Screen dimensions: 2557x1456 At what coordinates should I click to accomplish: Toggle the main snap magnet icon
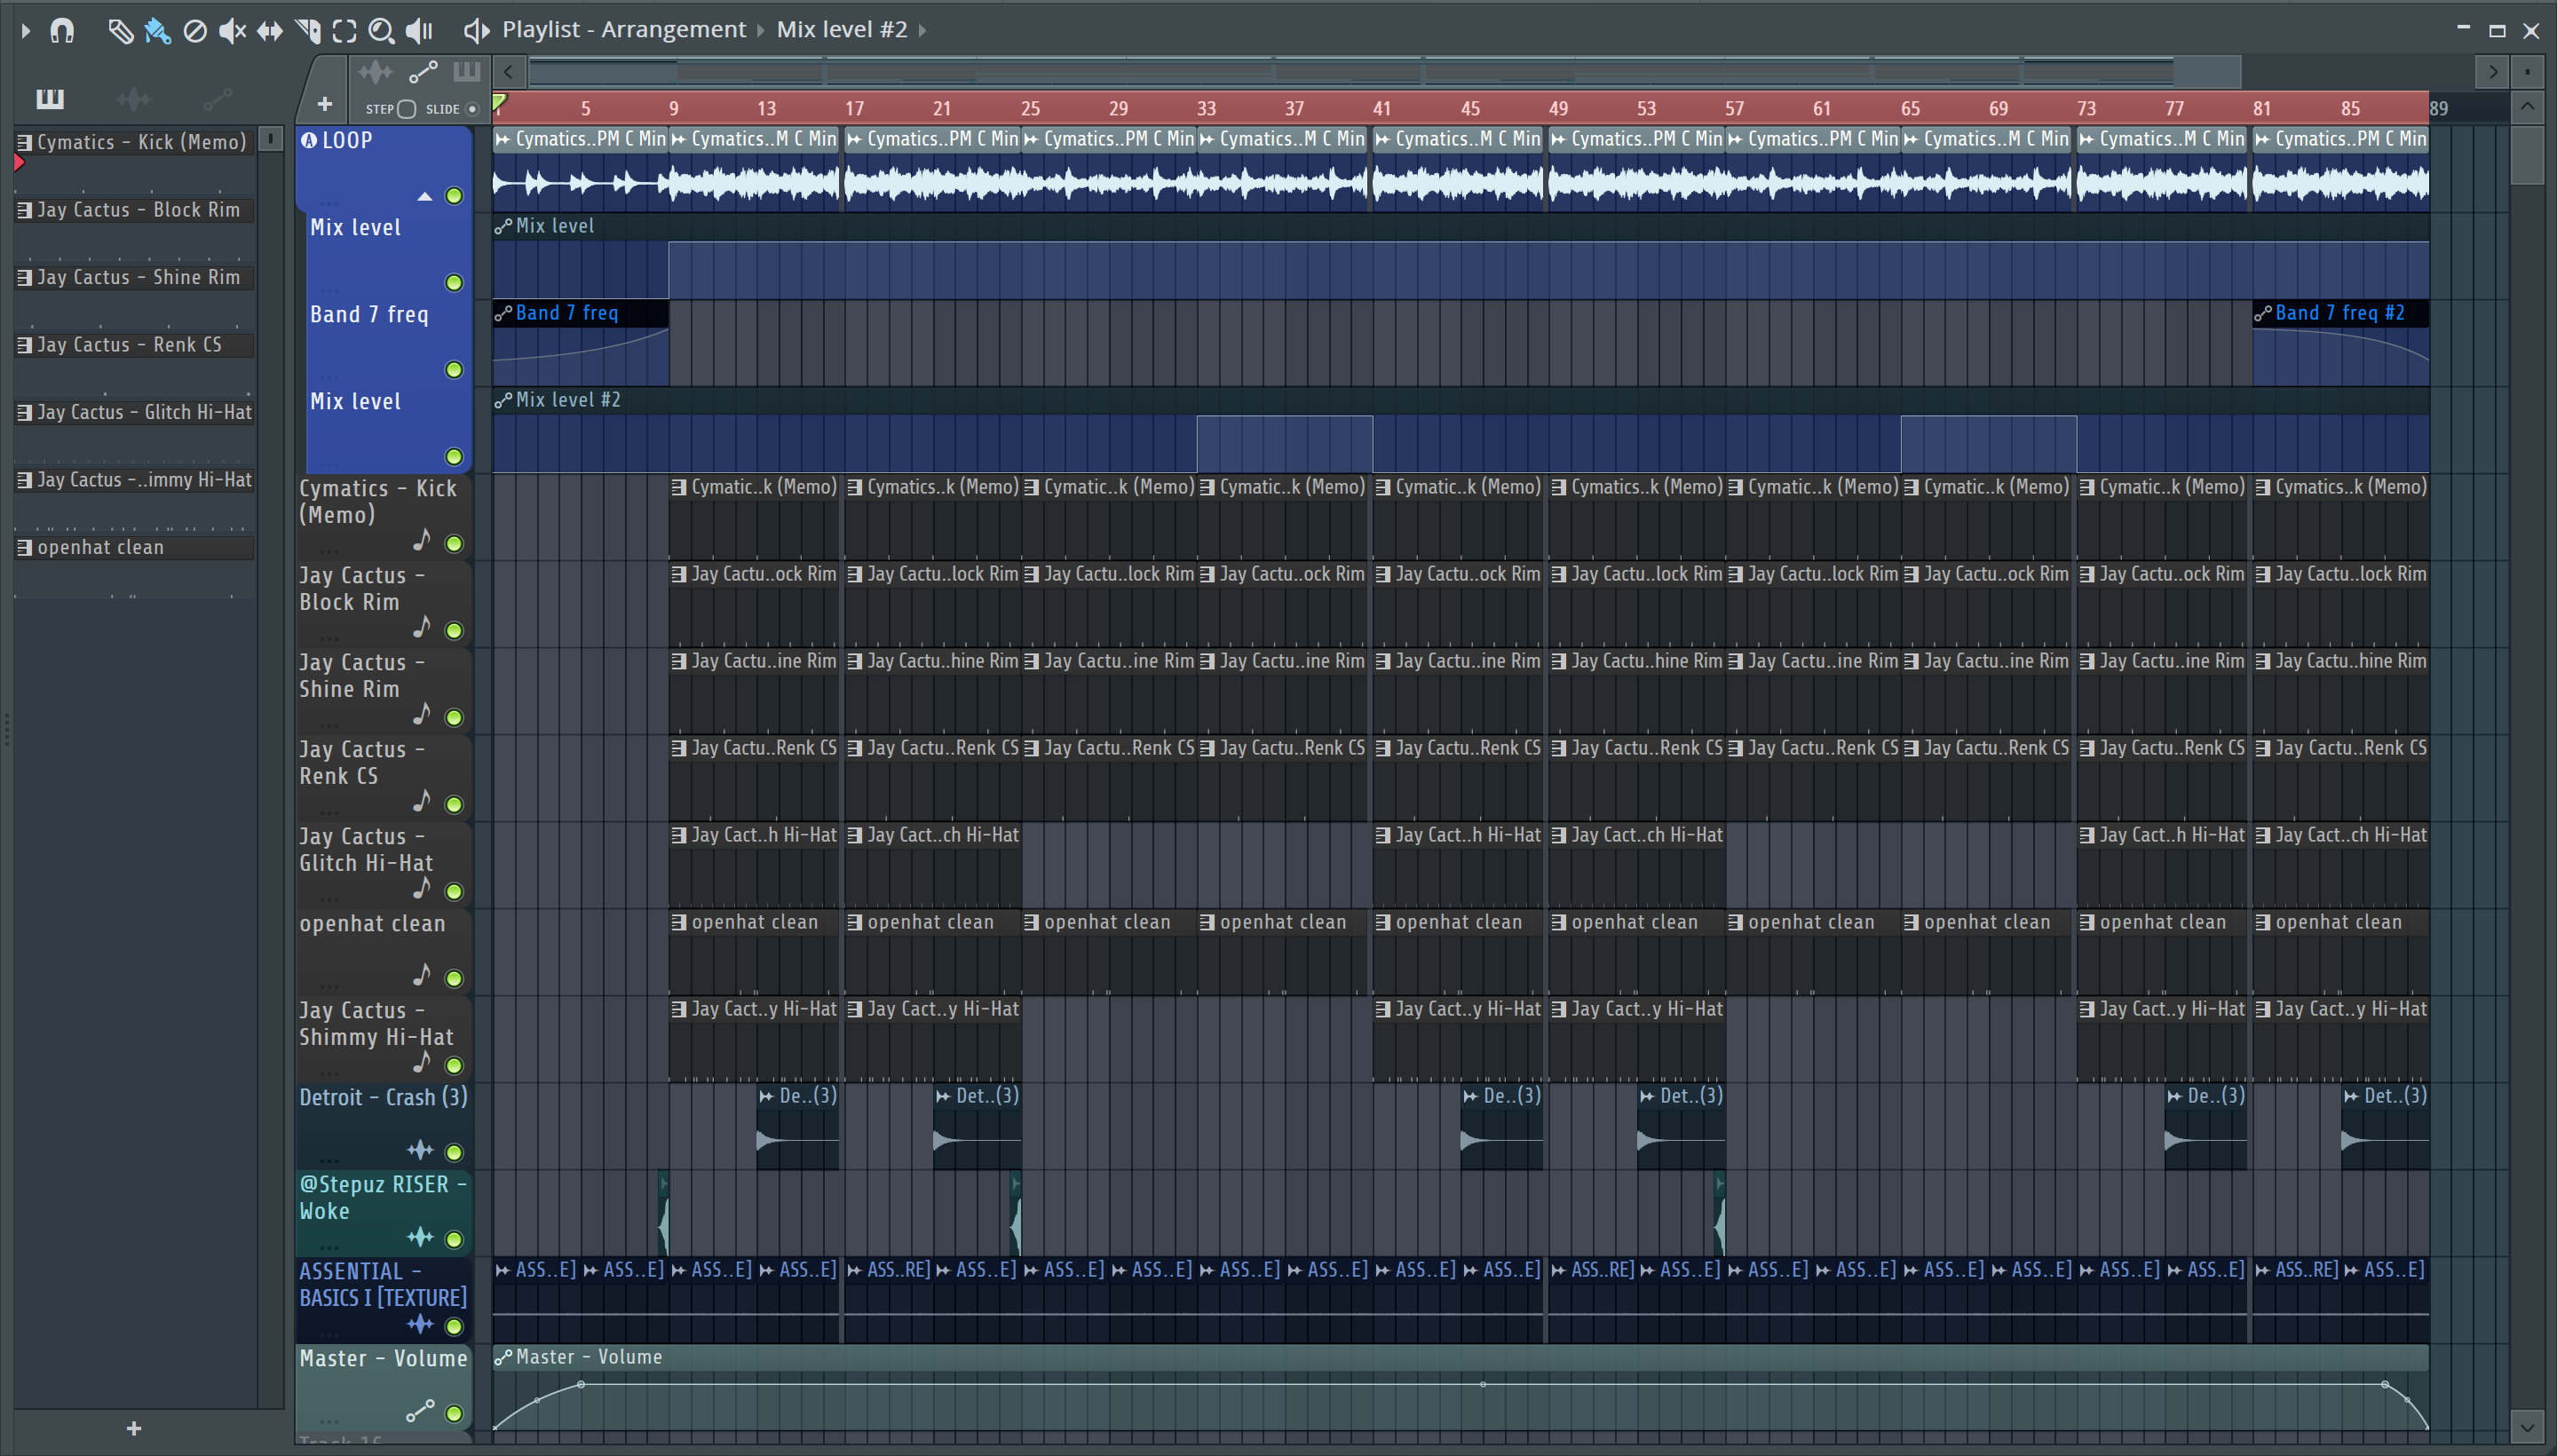pyautogui.click(x=62, y=30)
